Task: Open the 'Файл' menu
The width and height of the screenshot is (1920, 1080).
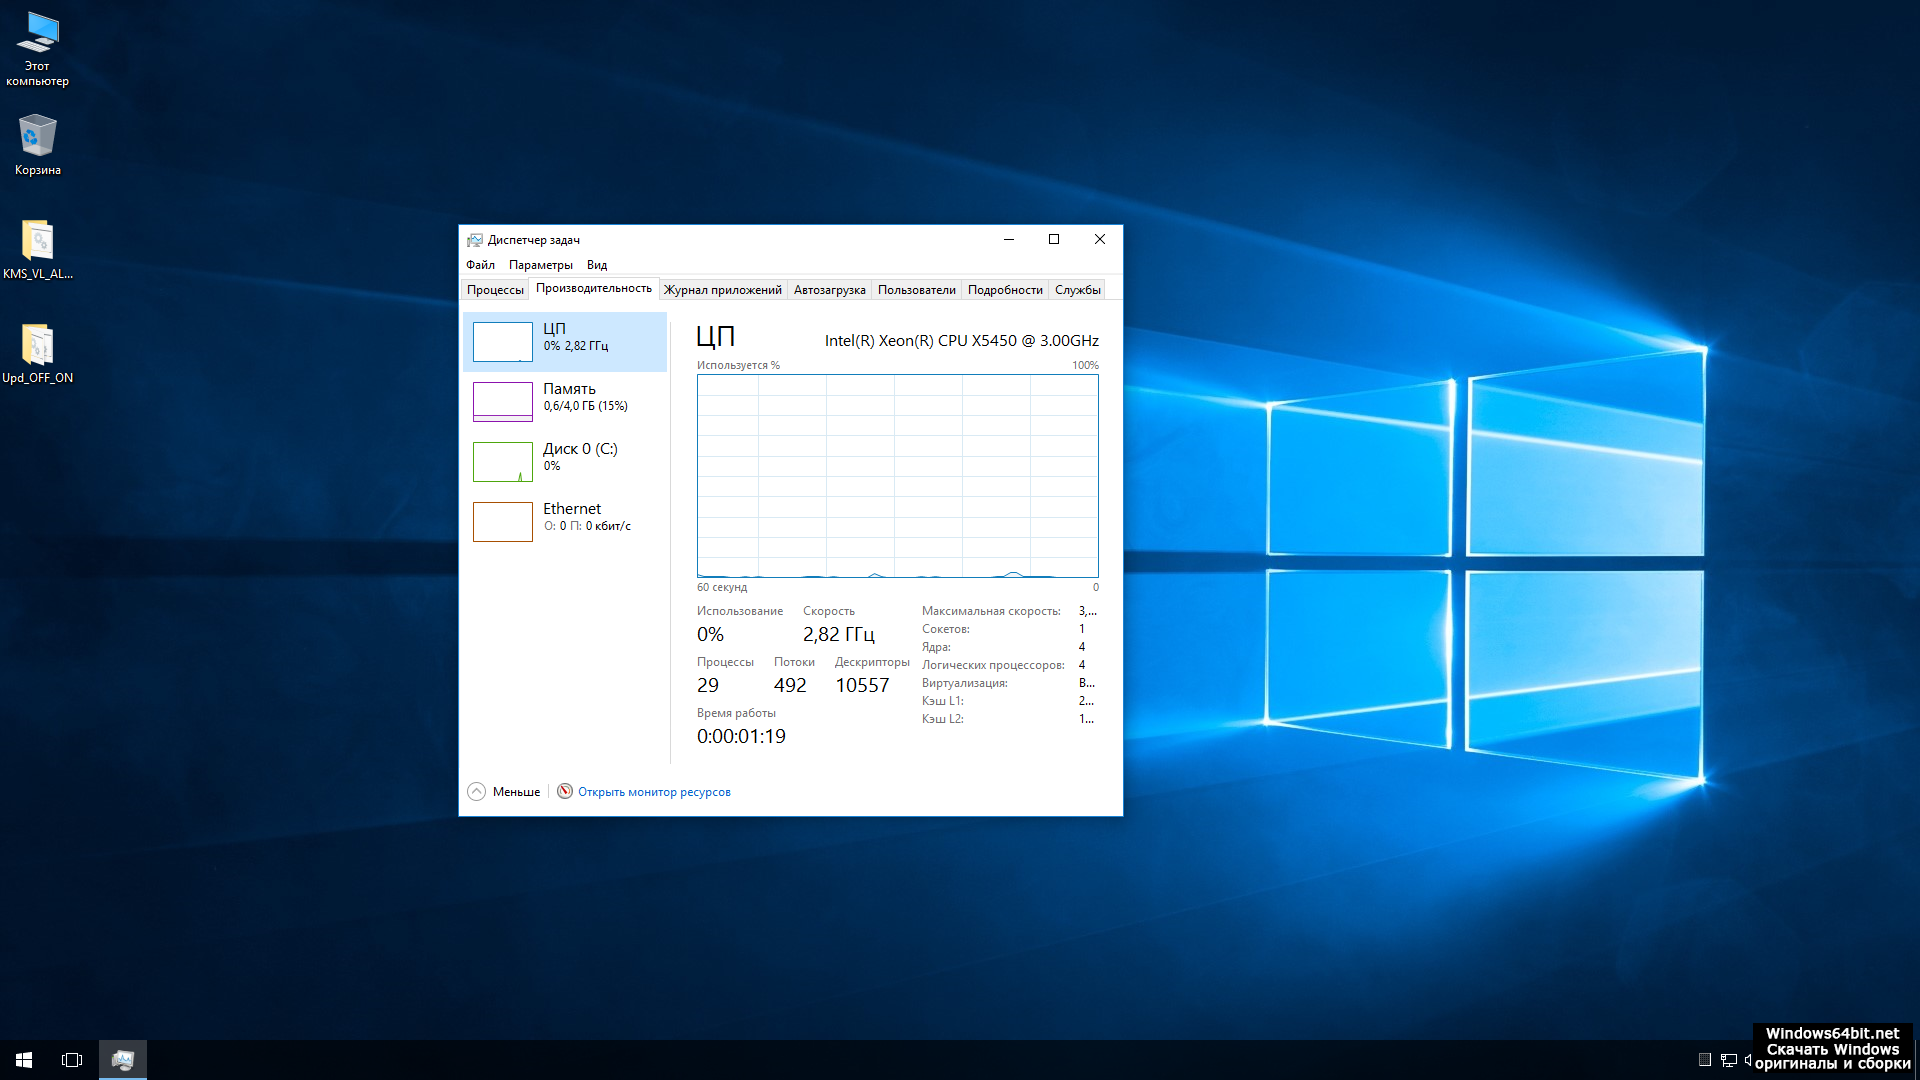Action: 480,265
